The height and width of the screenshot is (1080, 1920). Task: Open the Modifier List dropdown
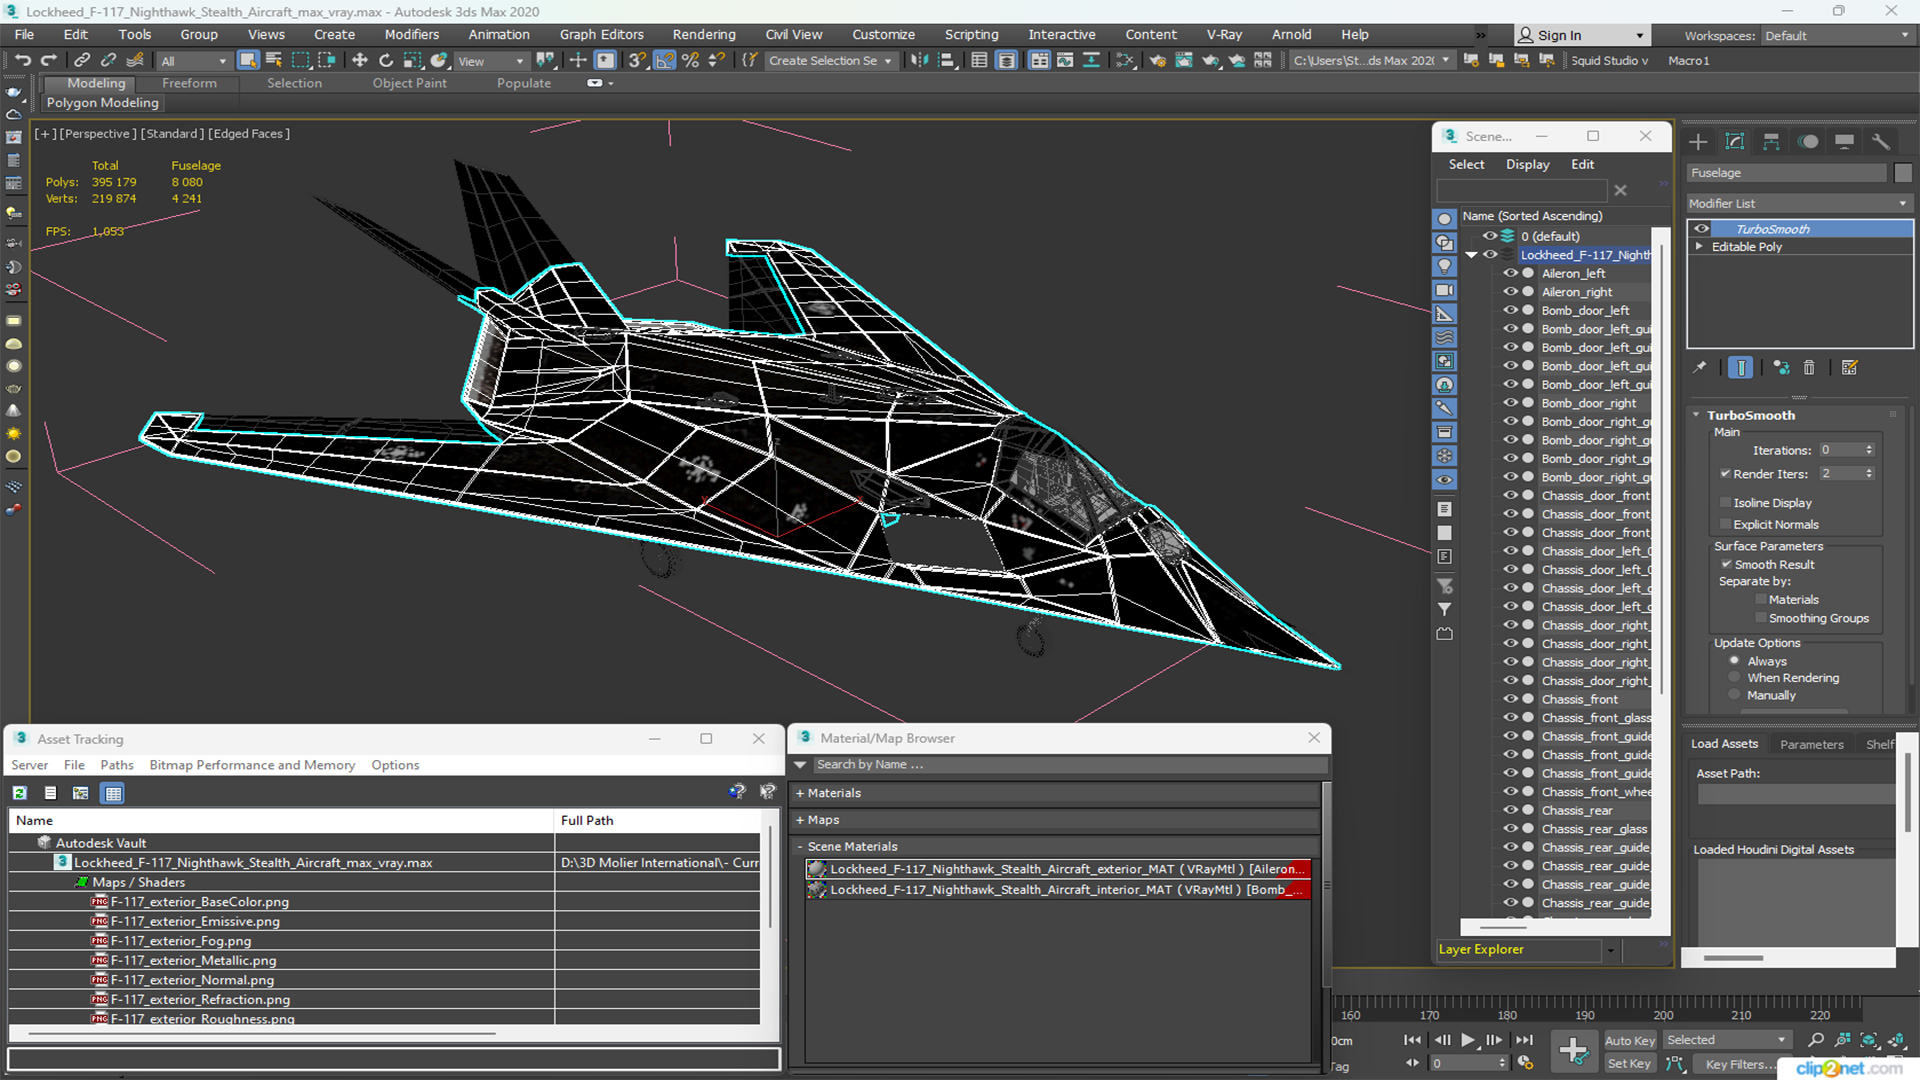point(1799,203)
